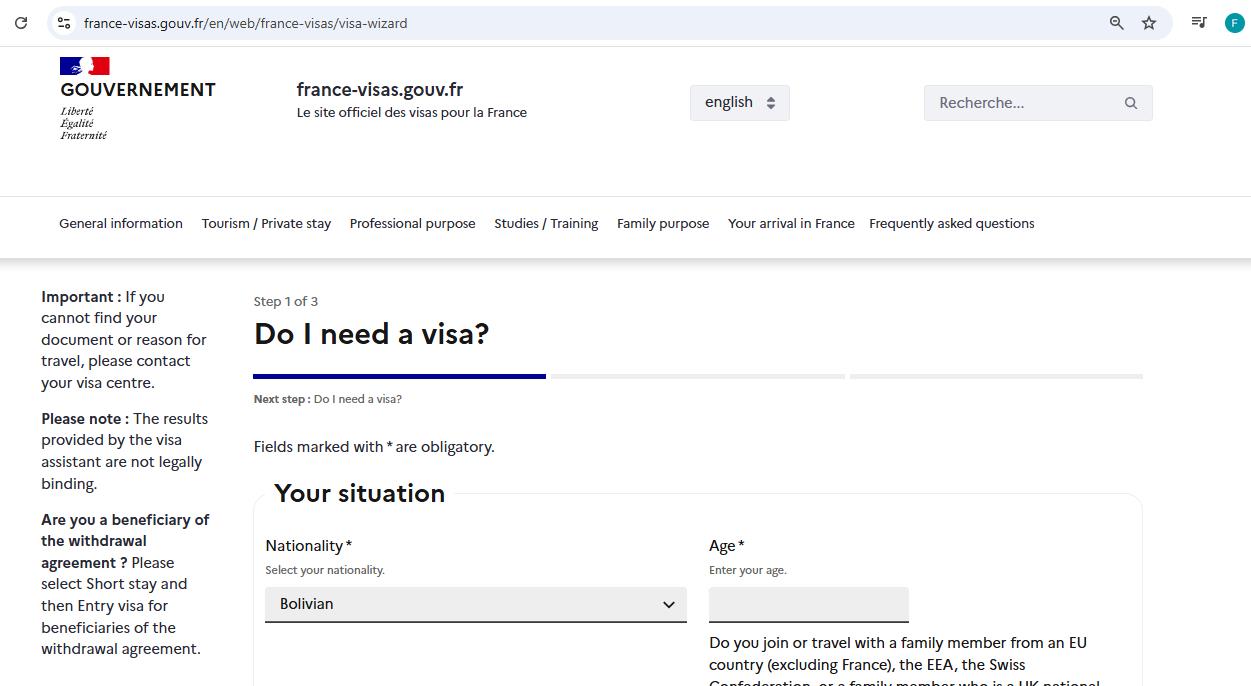
Task: Select the Family purpose menu item
Action: point(663,223)
